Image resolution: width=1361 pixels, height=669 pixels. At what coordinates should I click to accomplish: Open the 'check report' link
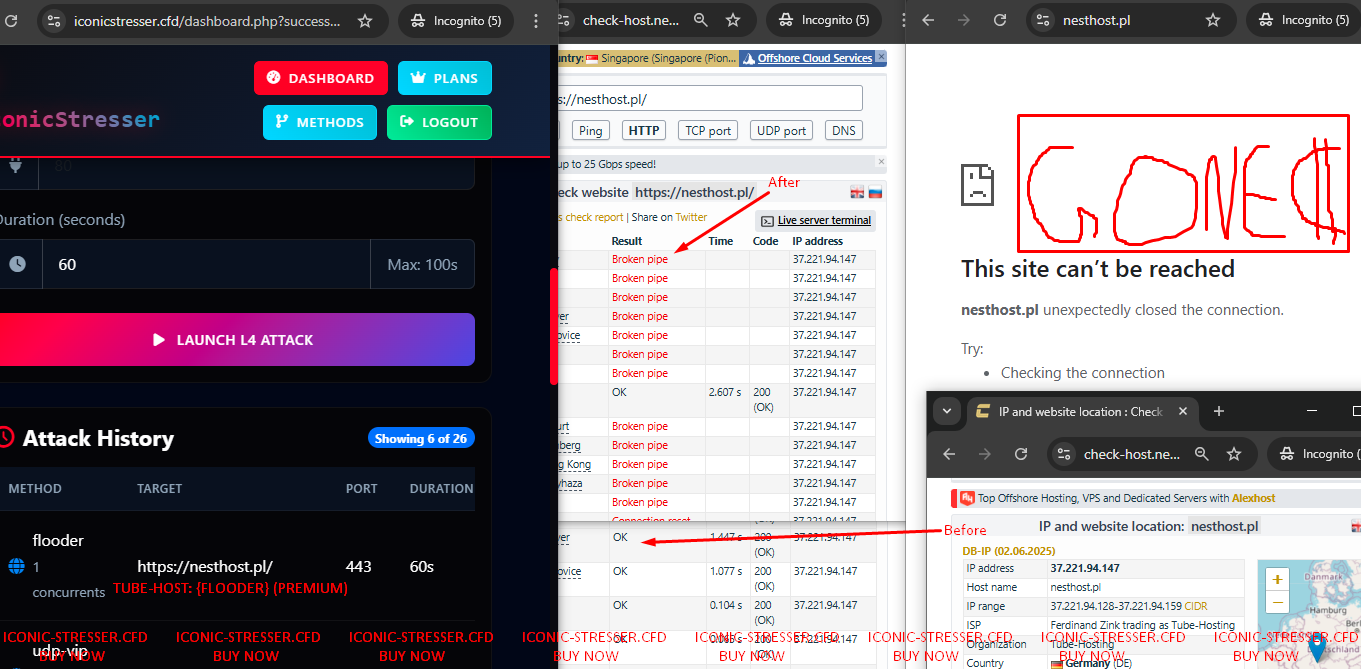click(x=594, y=217)
